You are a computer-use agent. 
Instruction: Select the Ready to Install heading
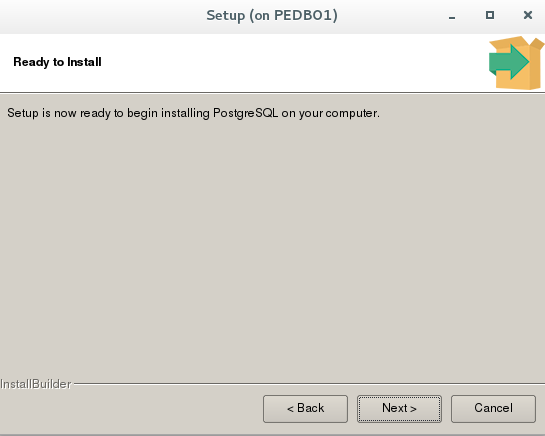coord(57,62)
